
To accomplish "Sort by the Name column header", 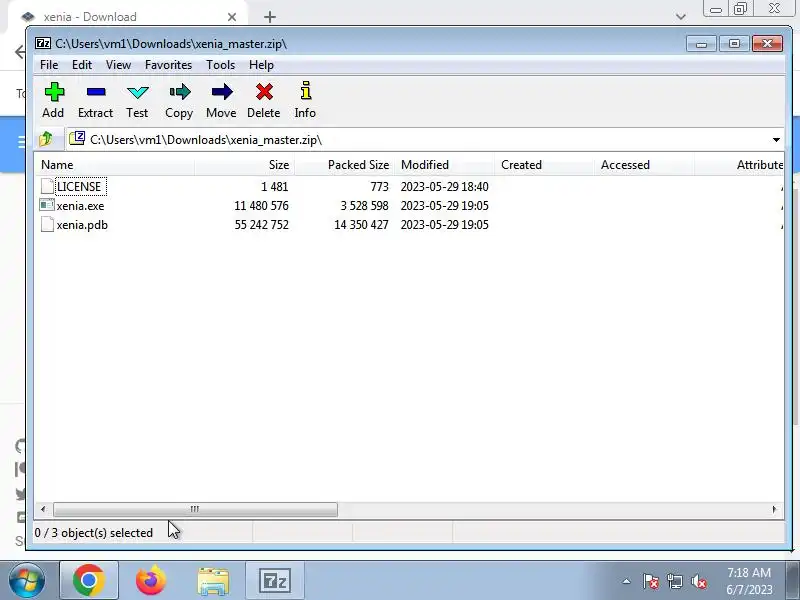I will pyautogui.click(x=114, y=164).
